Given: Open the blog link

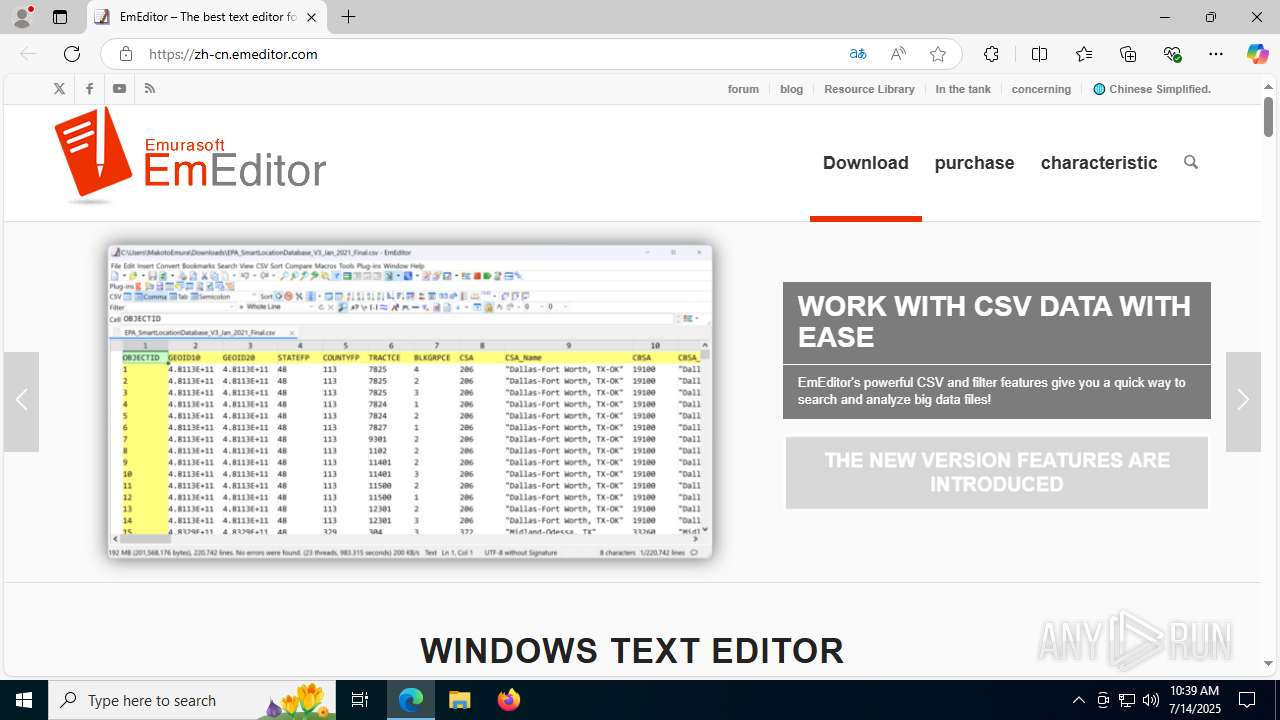Looking at the screenshot, I should tap(791, 89).
